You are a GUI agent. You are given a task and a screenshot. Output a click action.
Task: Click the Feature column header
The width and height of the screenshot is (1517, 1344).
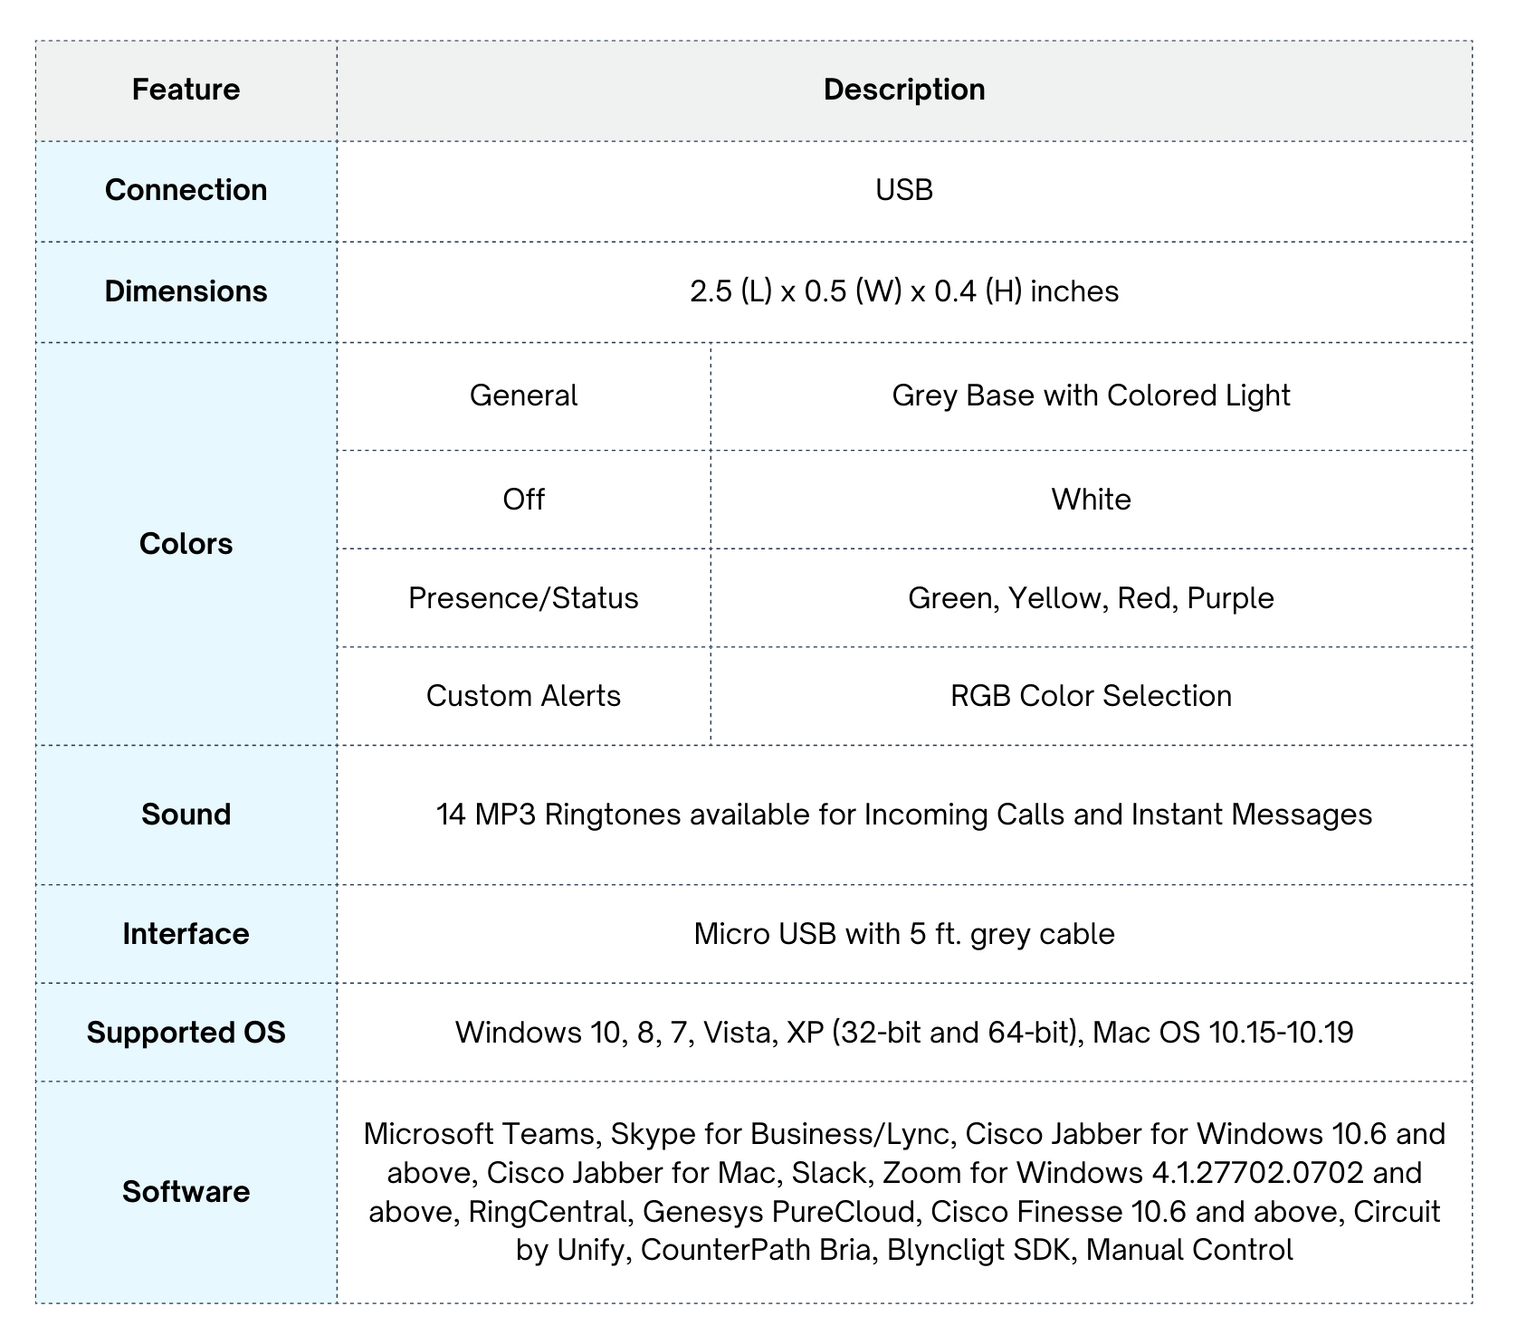[x=186, y=90]
